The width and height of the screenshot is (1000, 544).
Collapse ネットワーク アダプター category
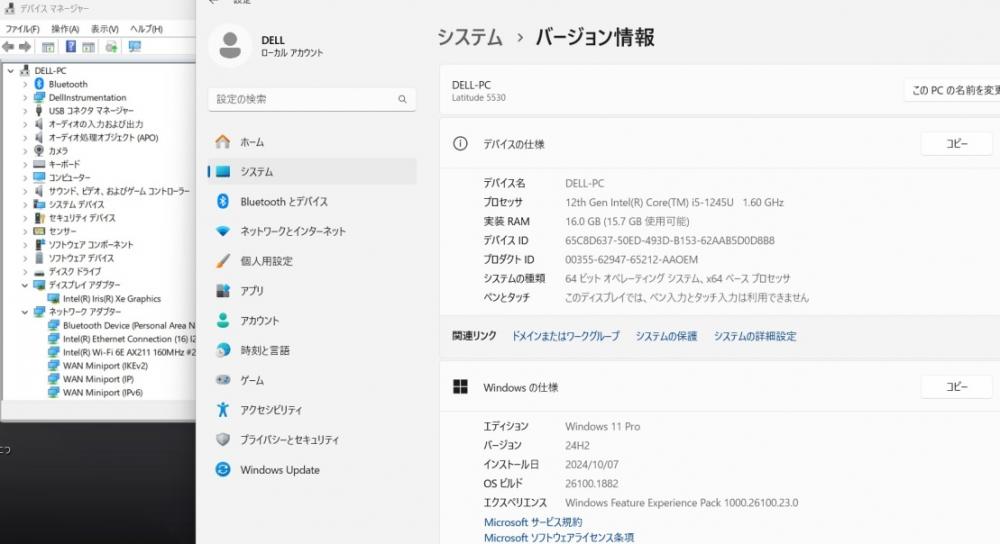[x=25, y=312]
